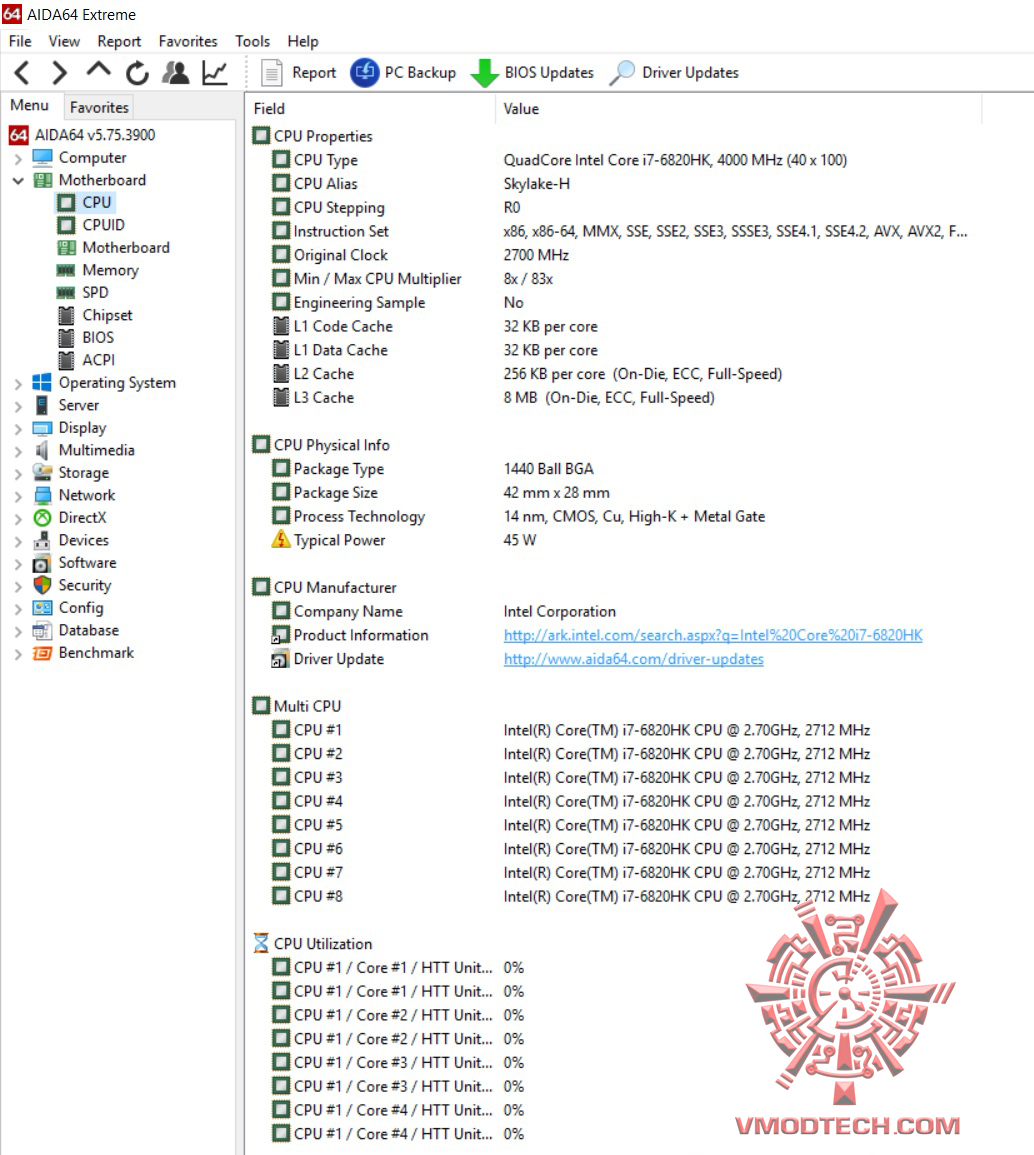Click the Operating System Windows logo icon
Image resolution: width=1034 pixels, height=1155 pixels.
click(42, 382)
